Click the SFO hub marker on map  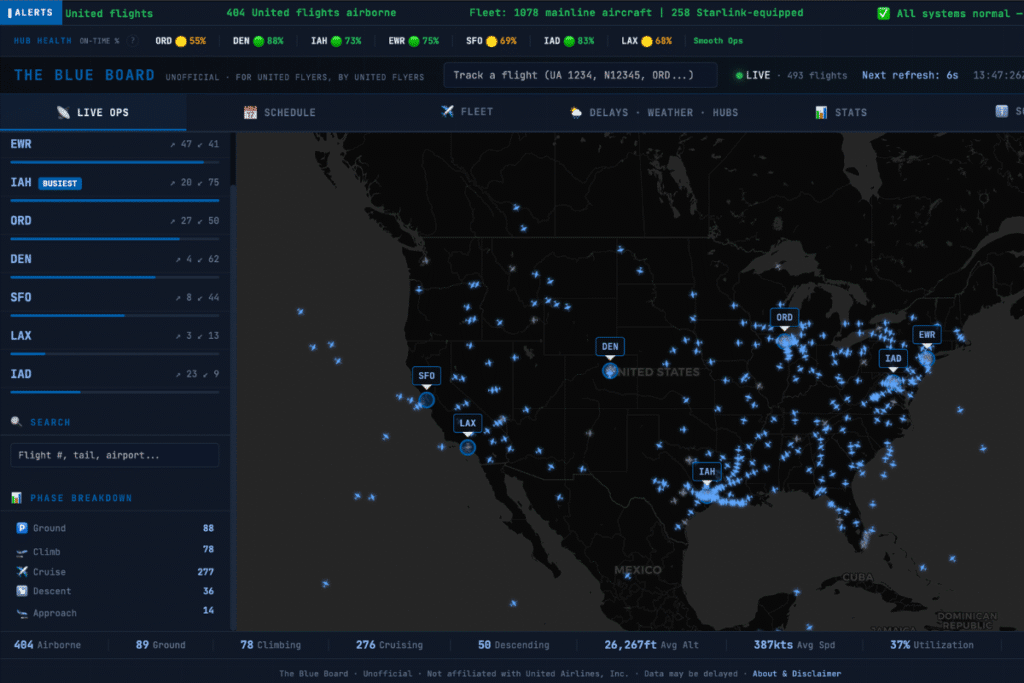427,377
